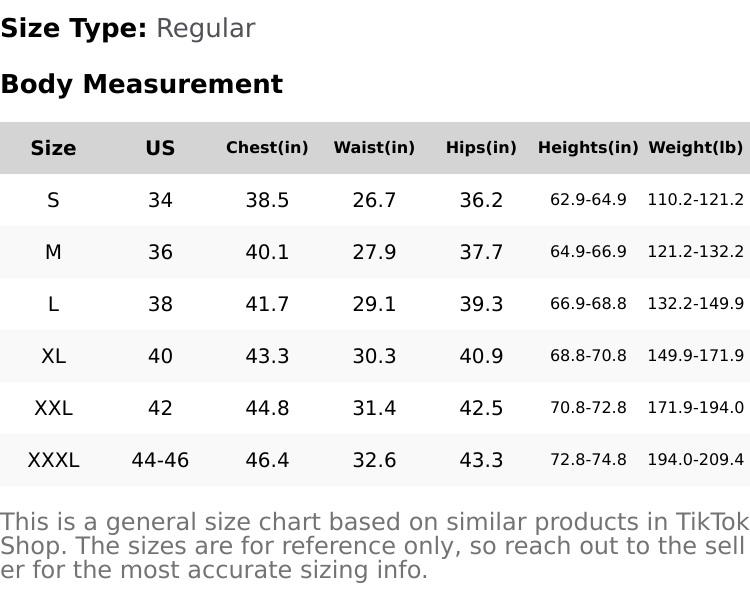Click the 44-46 US size cell
Image resolution: width=750 pixels, height=606 pixels.
coord(160,460)
